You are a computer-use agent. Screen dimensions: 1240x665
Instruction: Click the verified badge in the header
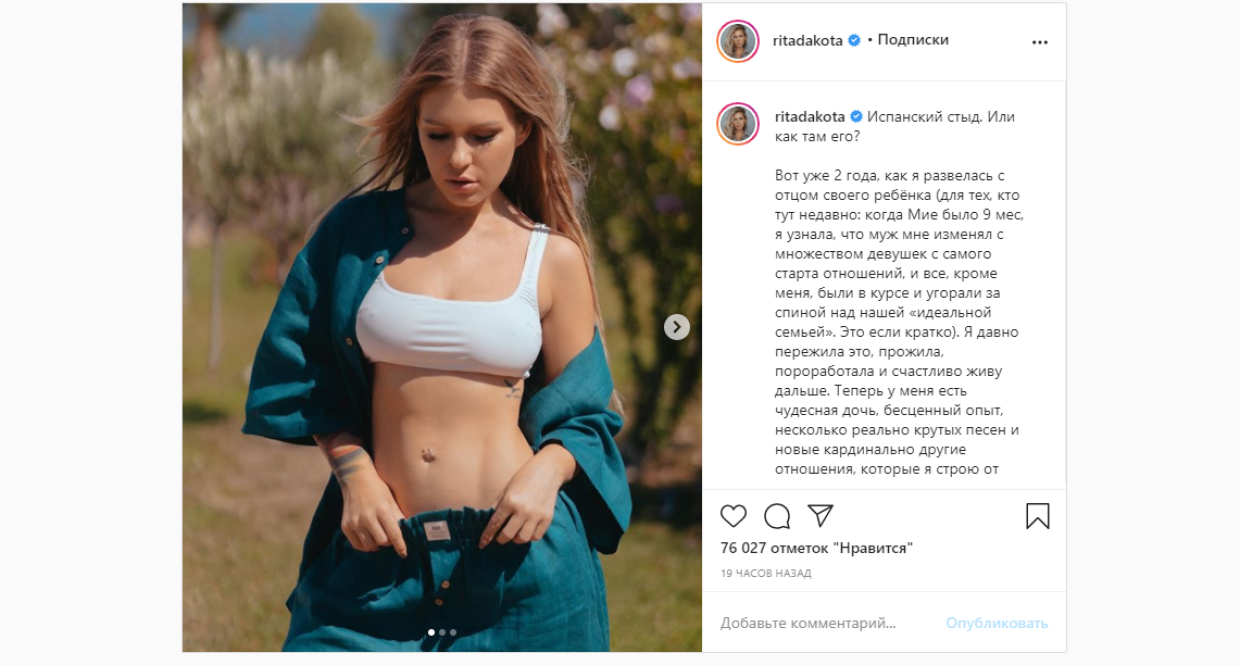coord(854,40)
